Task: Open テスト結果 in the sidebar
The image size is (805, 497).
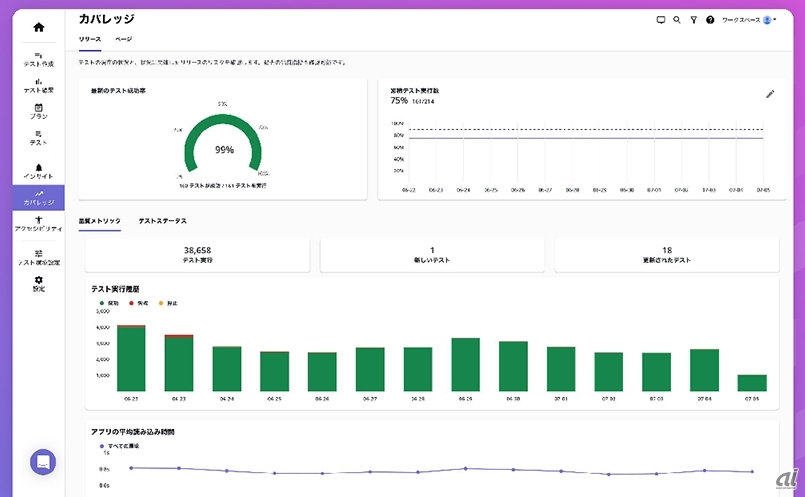Action: (x=38, y=85)
